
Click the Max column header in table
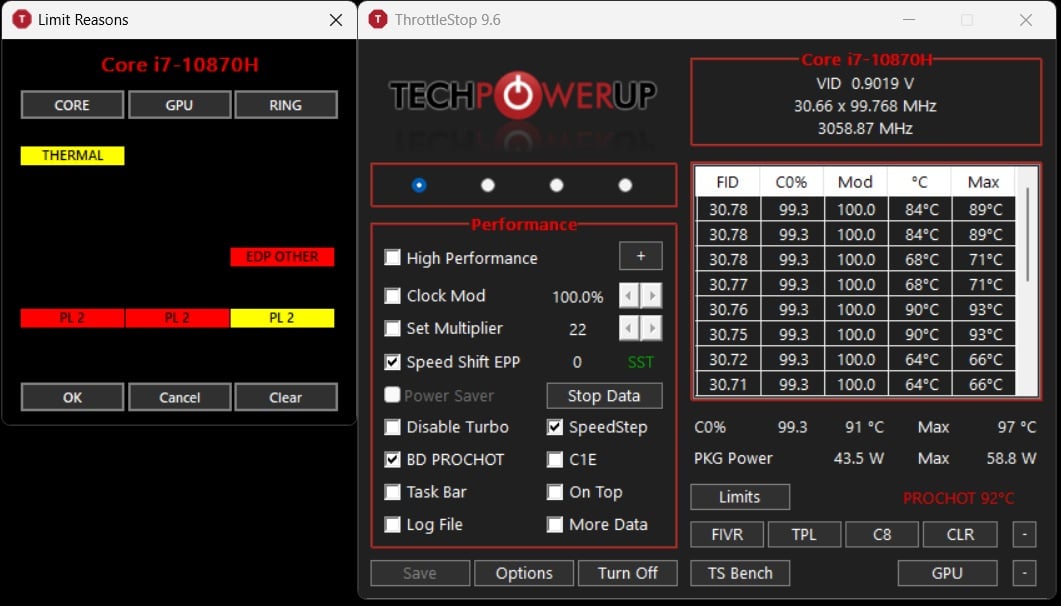point(983,183)
